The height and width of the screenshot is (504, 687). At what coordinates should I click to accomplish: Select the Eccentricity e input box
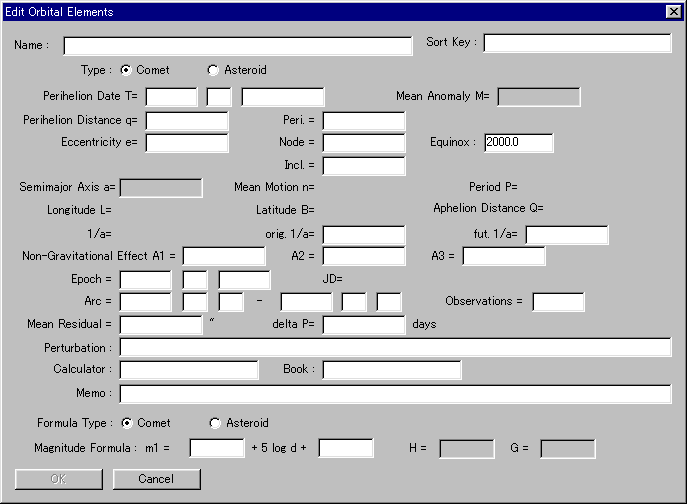coord(187,143)
